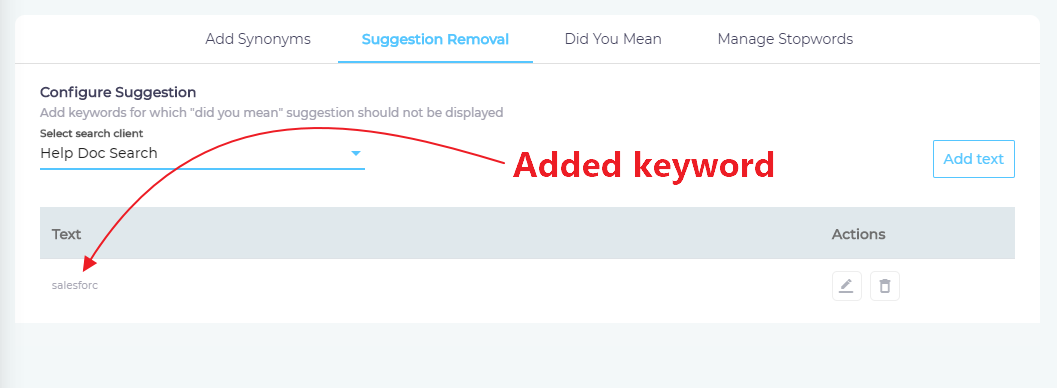Click the did you mean description text

coord(272,112)
